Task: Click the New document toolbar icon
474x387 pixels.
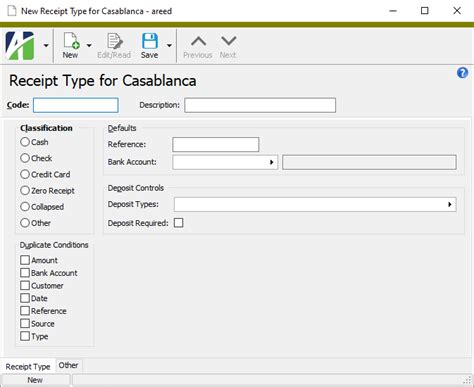Action: [71, 41]
